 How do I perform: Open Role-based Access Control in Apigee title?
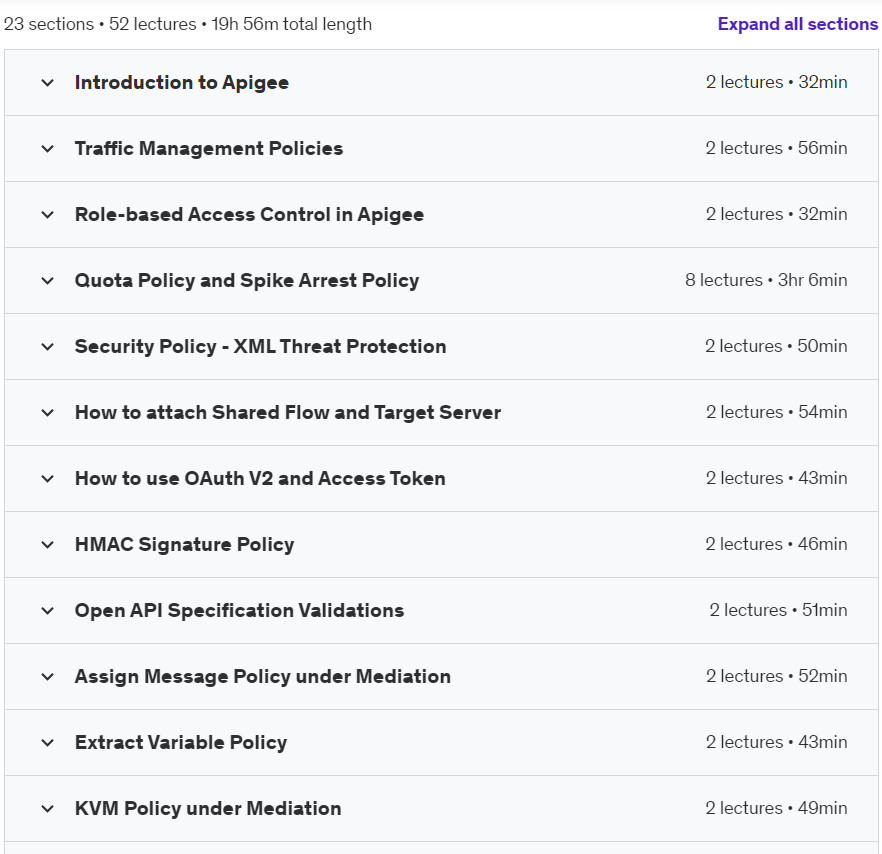point(249,214)
